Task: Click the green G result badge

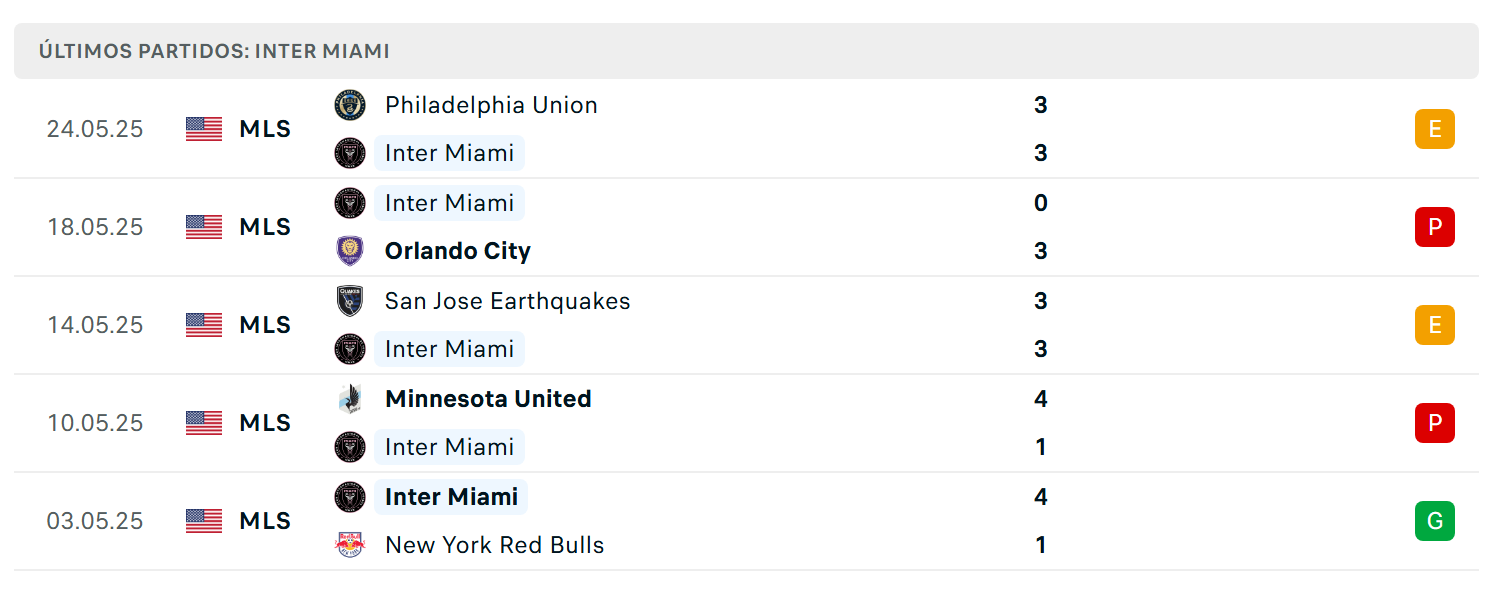Action: (x=1434, y=521)
